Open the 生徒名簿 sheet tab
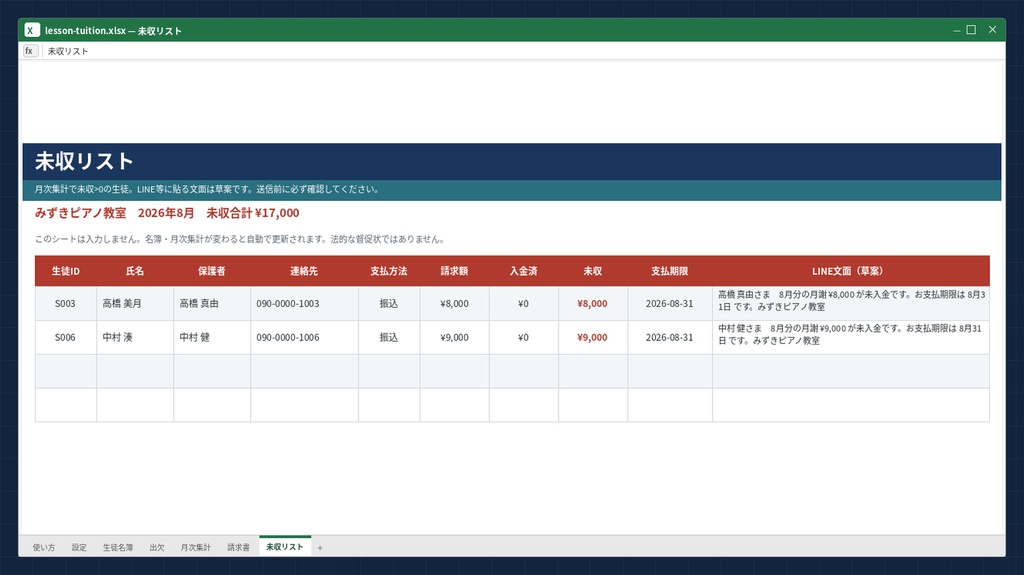The height and width of the screenshot is (575, 1024). tap(118, 548)
